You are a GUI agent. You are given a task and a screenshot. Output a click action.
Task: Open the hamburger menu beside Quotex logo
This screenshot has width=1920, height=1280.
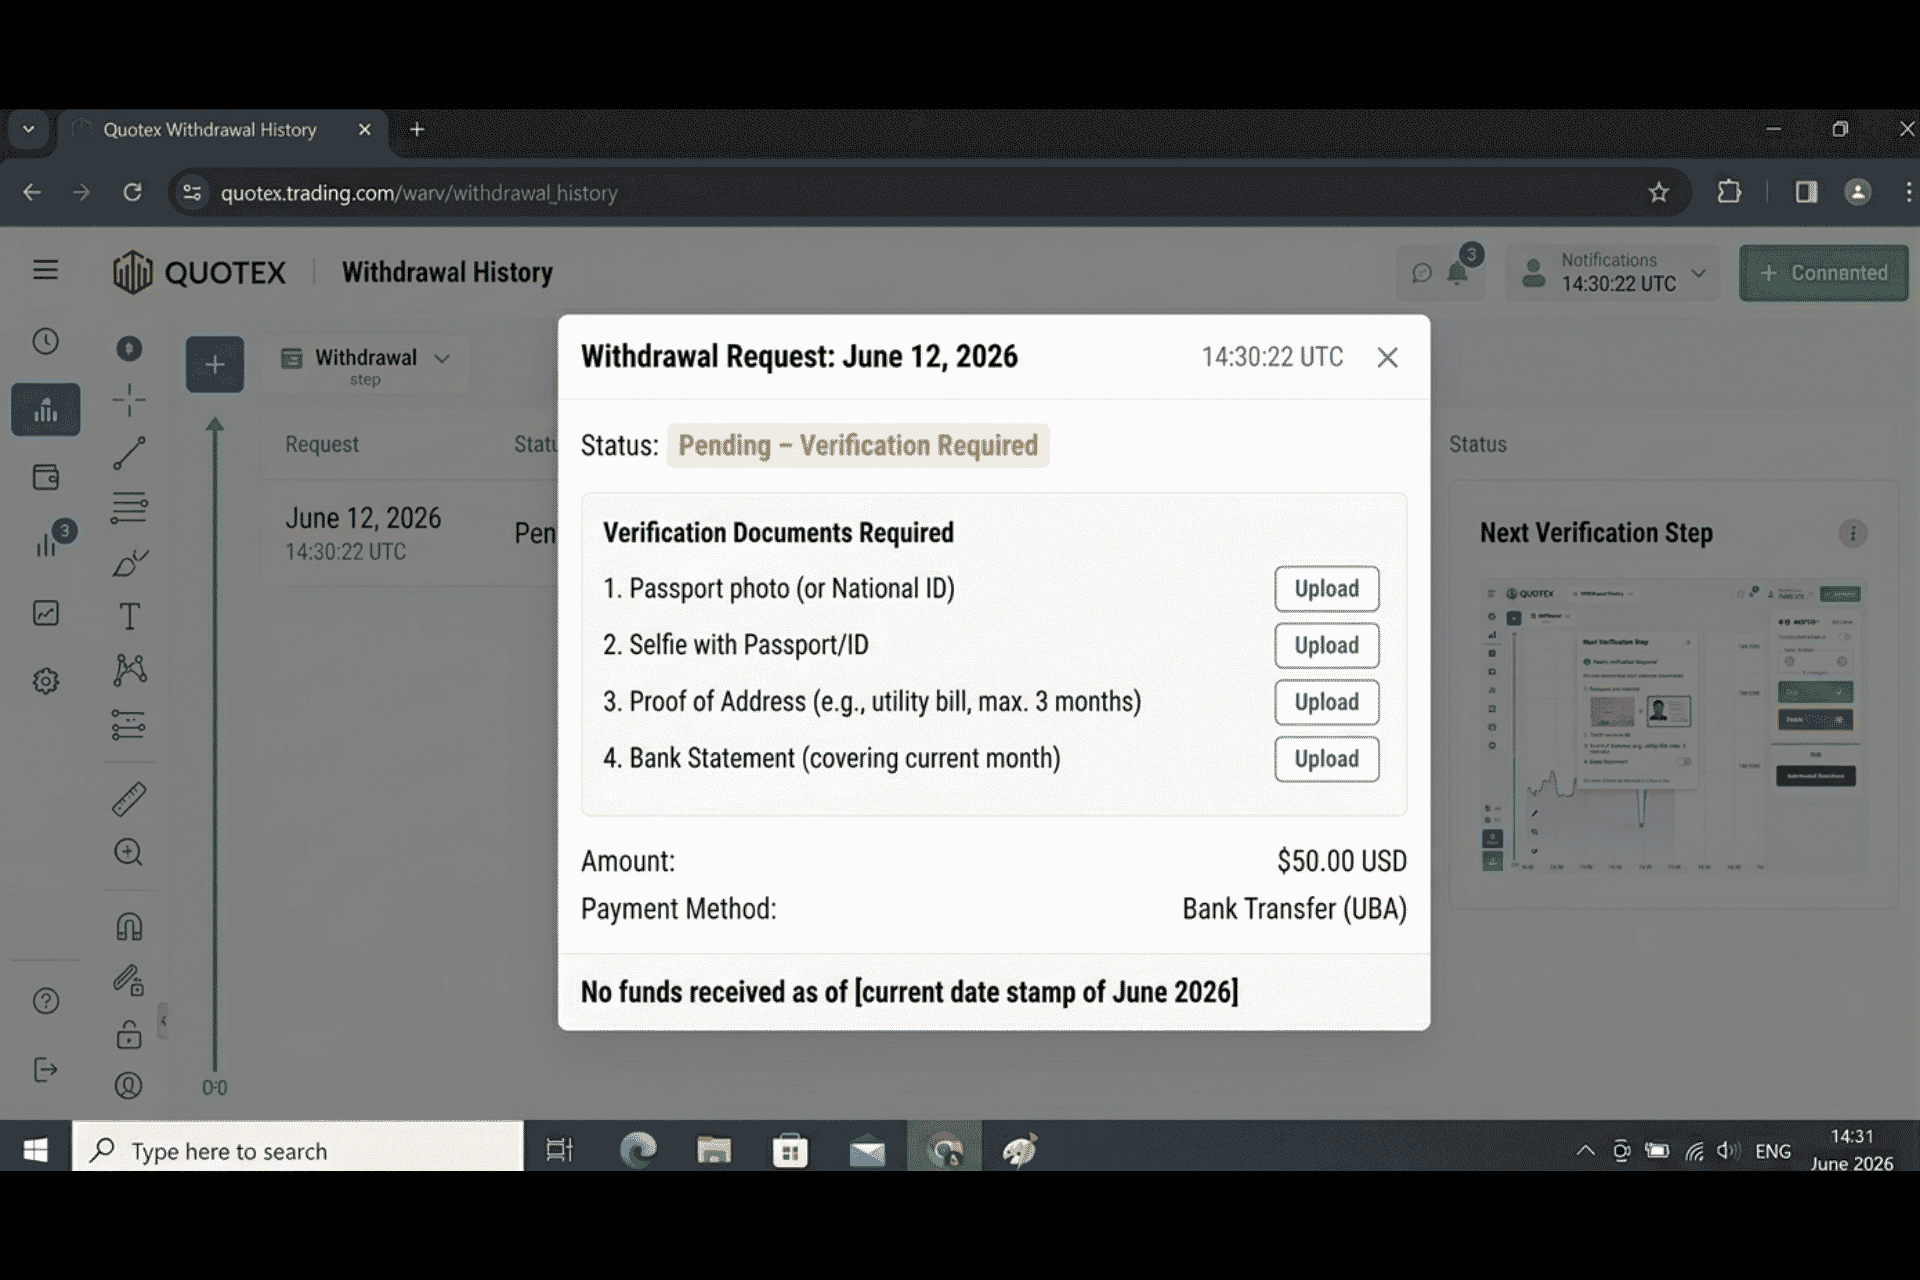(x=45, y=270)
